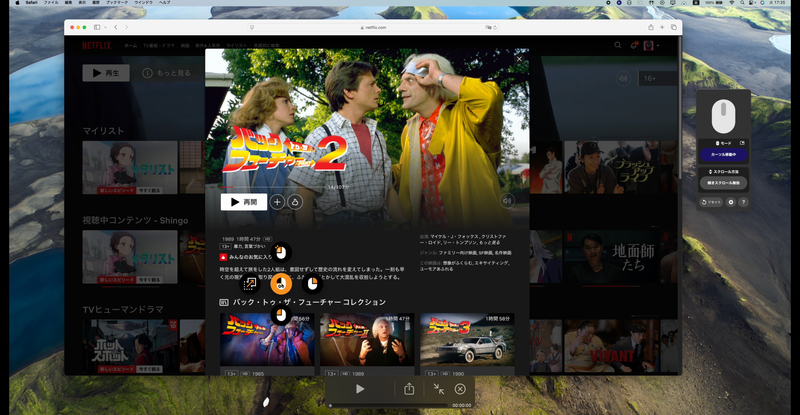This screenshot has width=800, height=415.
Task: Click Spotlight search in macOS menu bar
Action: 742,3
